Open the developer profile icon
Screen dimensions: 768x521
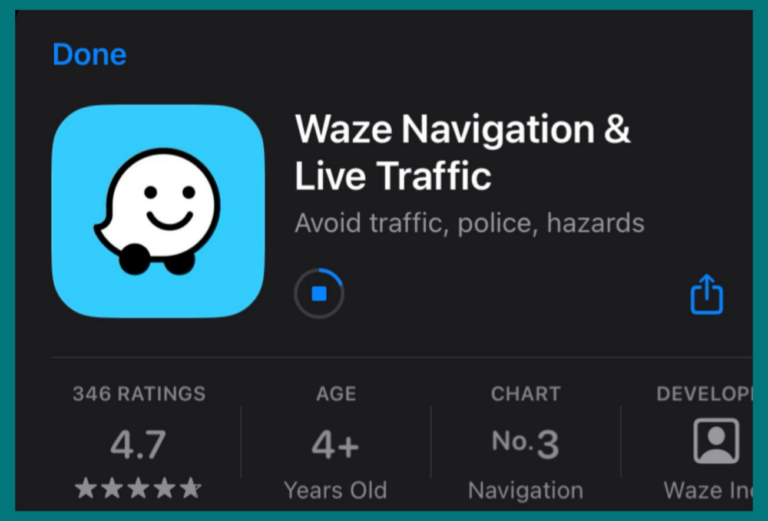coord(716,441)
